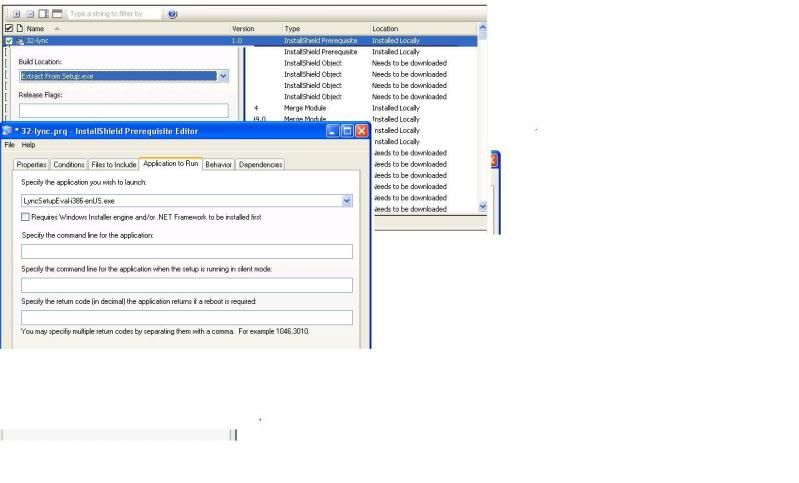Toggle the side-panel layout toolbar icon
This screenshot has height=483, width=799.
pos(44,14)
